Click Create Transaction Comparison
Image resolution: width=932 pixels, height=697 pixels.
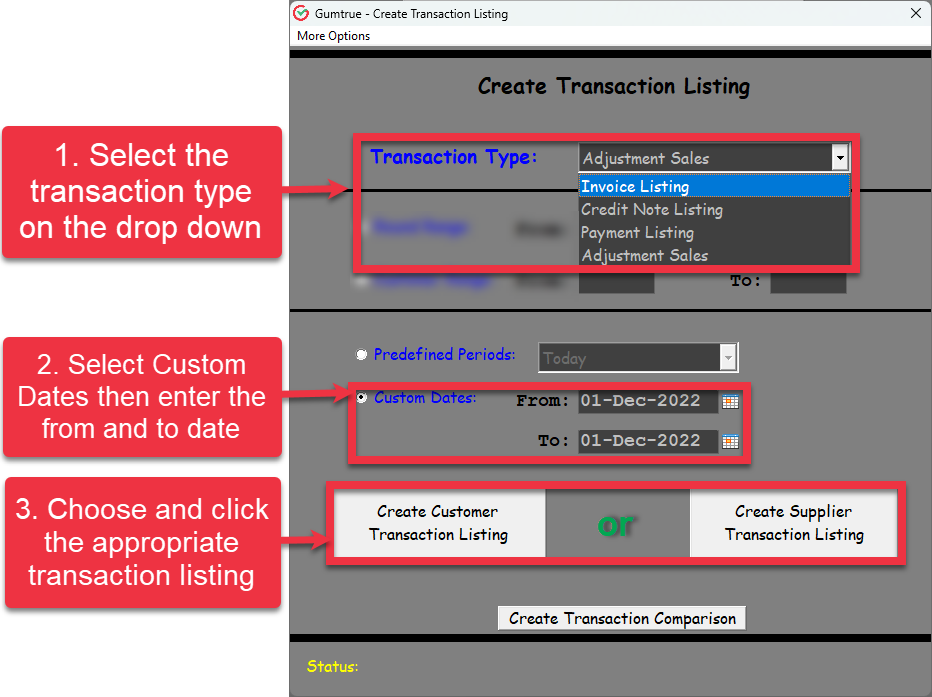tap(621, 617)
